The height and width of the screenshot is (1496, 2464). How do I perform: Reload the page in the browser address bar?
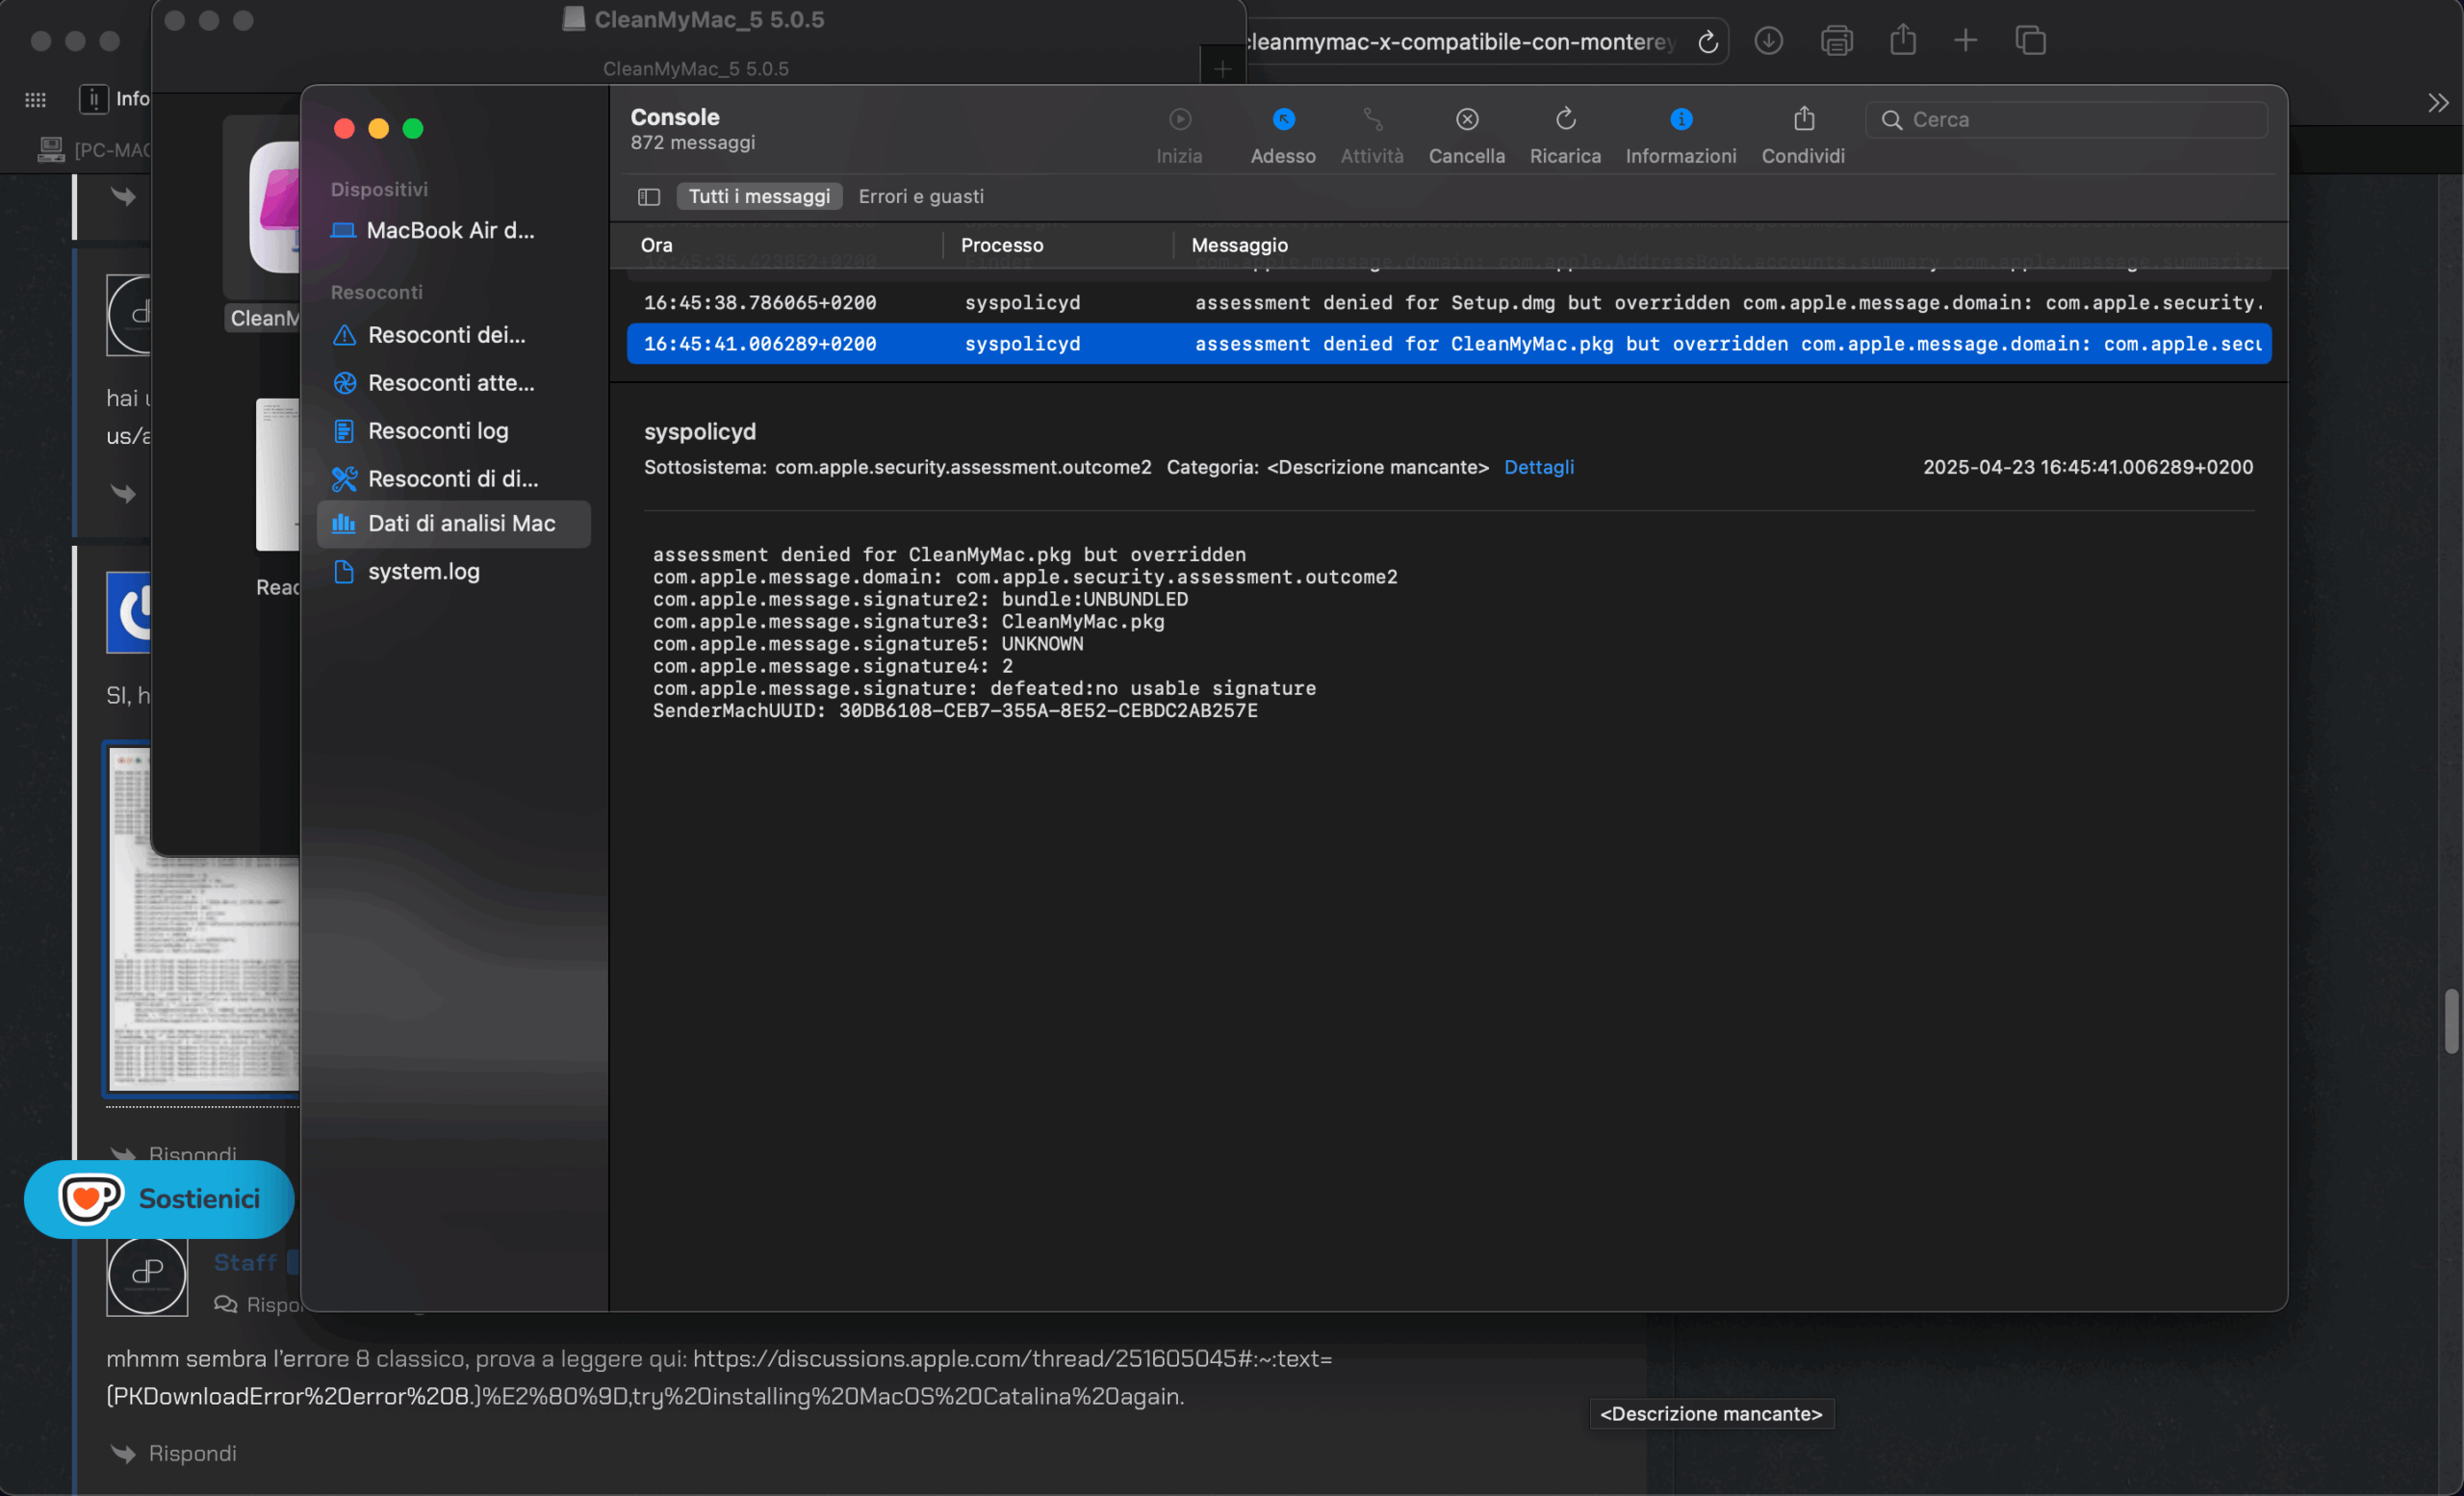pyautogui.click(x=1708, y=42)
